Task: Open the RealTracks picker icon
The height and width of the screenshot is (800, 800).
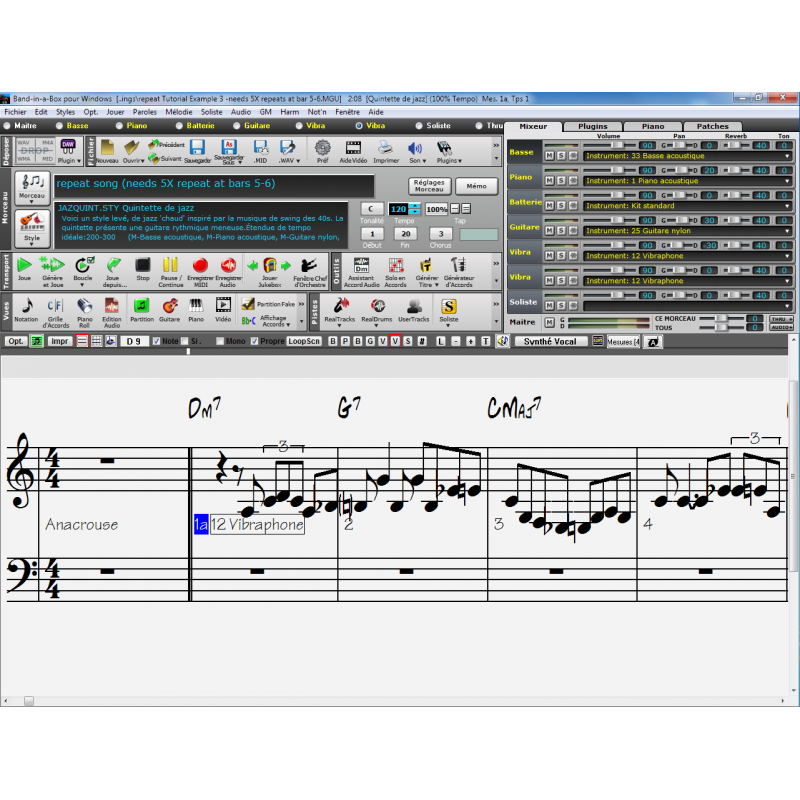Action: [x=340, y=306]
